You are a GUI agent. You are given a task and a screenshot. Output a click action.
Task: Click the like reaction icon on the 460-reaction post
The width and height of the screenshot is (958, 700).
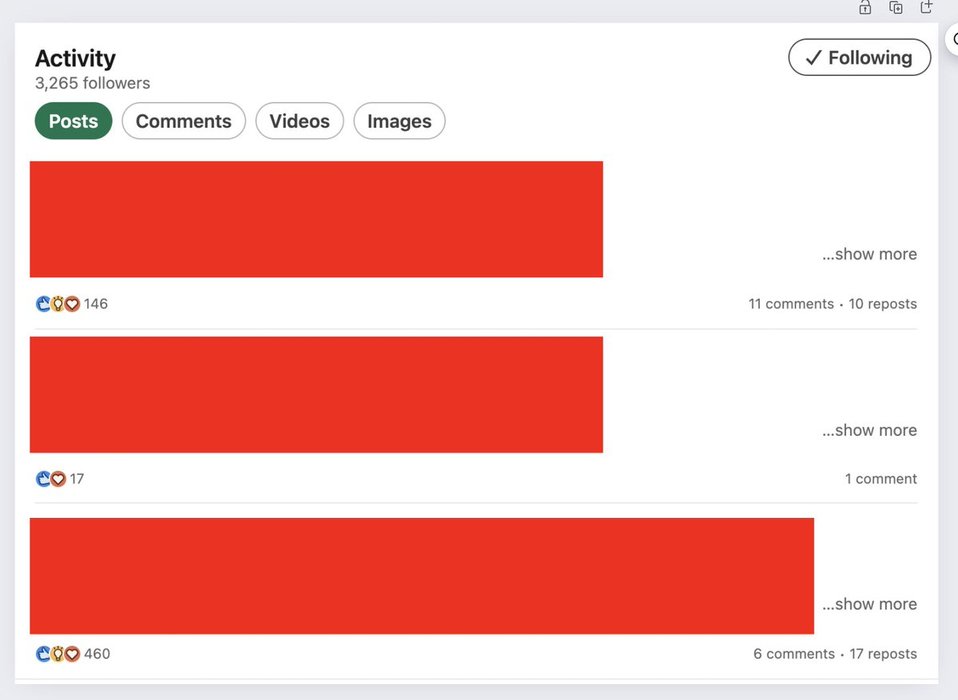click(43, 654)
